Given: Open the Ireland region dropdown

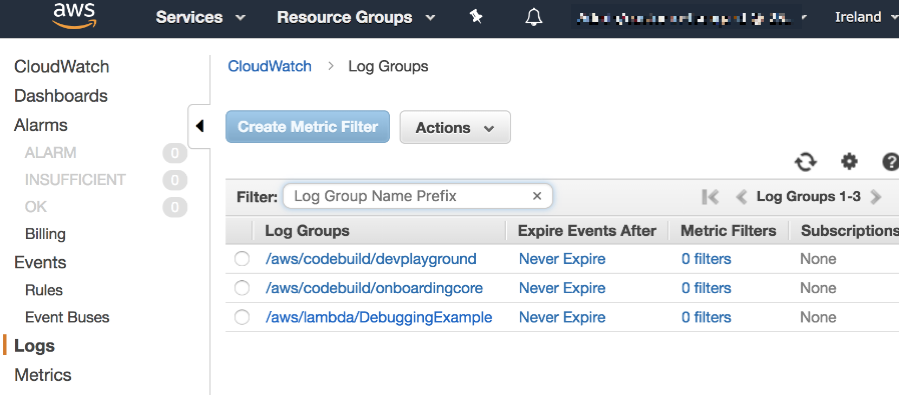Looking at the screenshot, I should 866,17.
